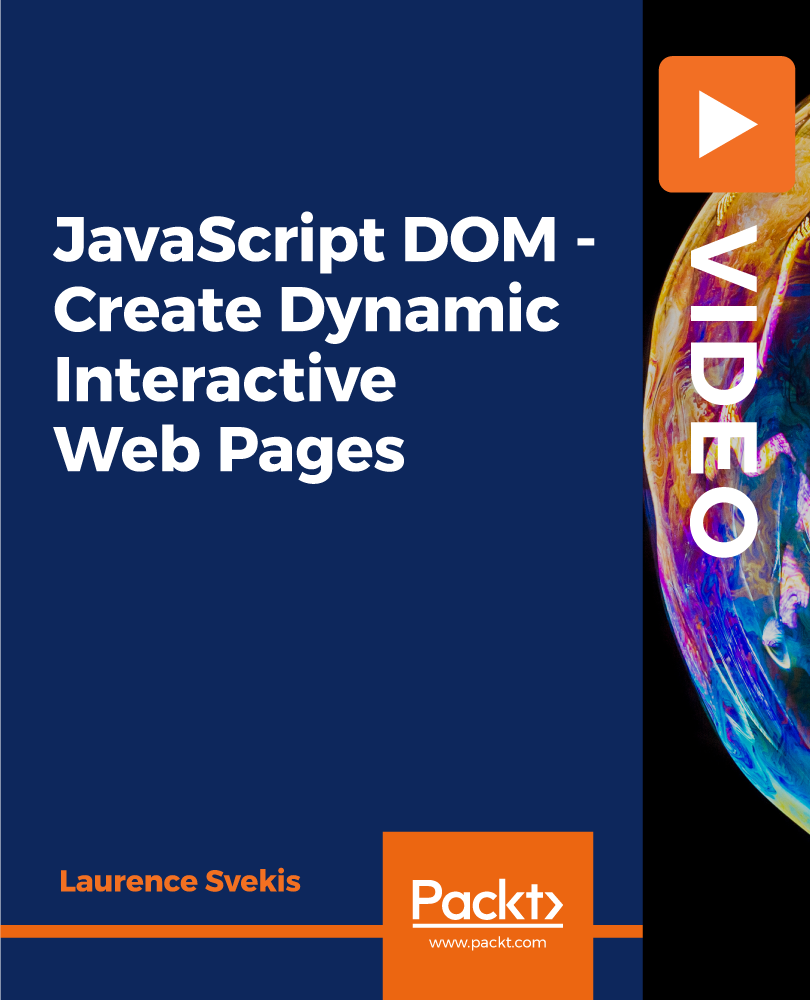Click the vertical VIDEO label
Image resolution: width=810 pixels, height=1000 pixels.
(724, 390)
